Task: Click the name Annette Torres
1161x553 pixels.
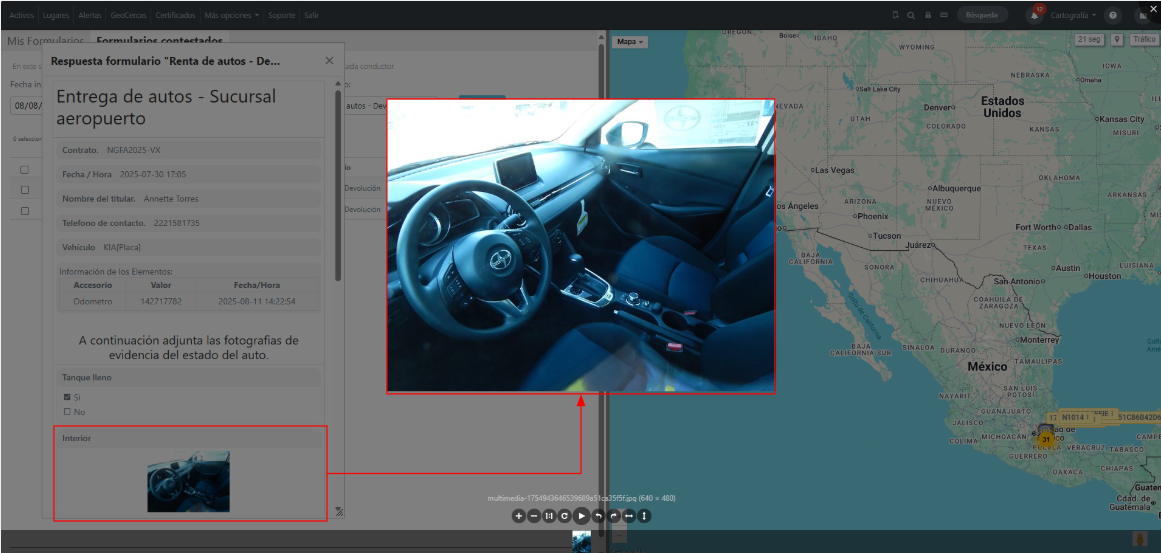Action: 171,199
